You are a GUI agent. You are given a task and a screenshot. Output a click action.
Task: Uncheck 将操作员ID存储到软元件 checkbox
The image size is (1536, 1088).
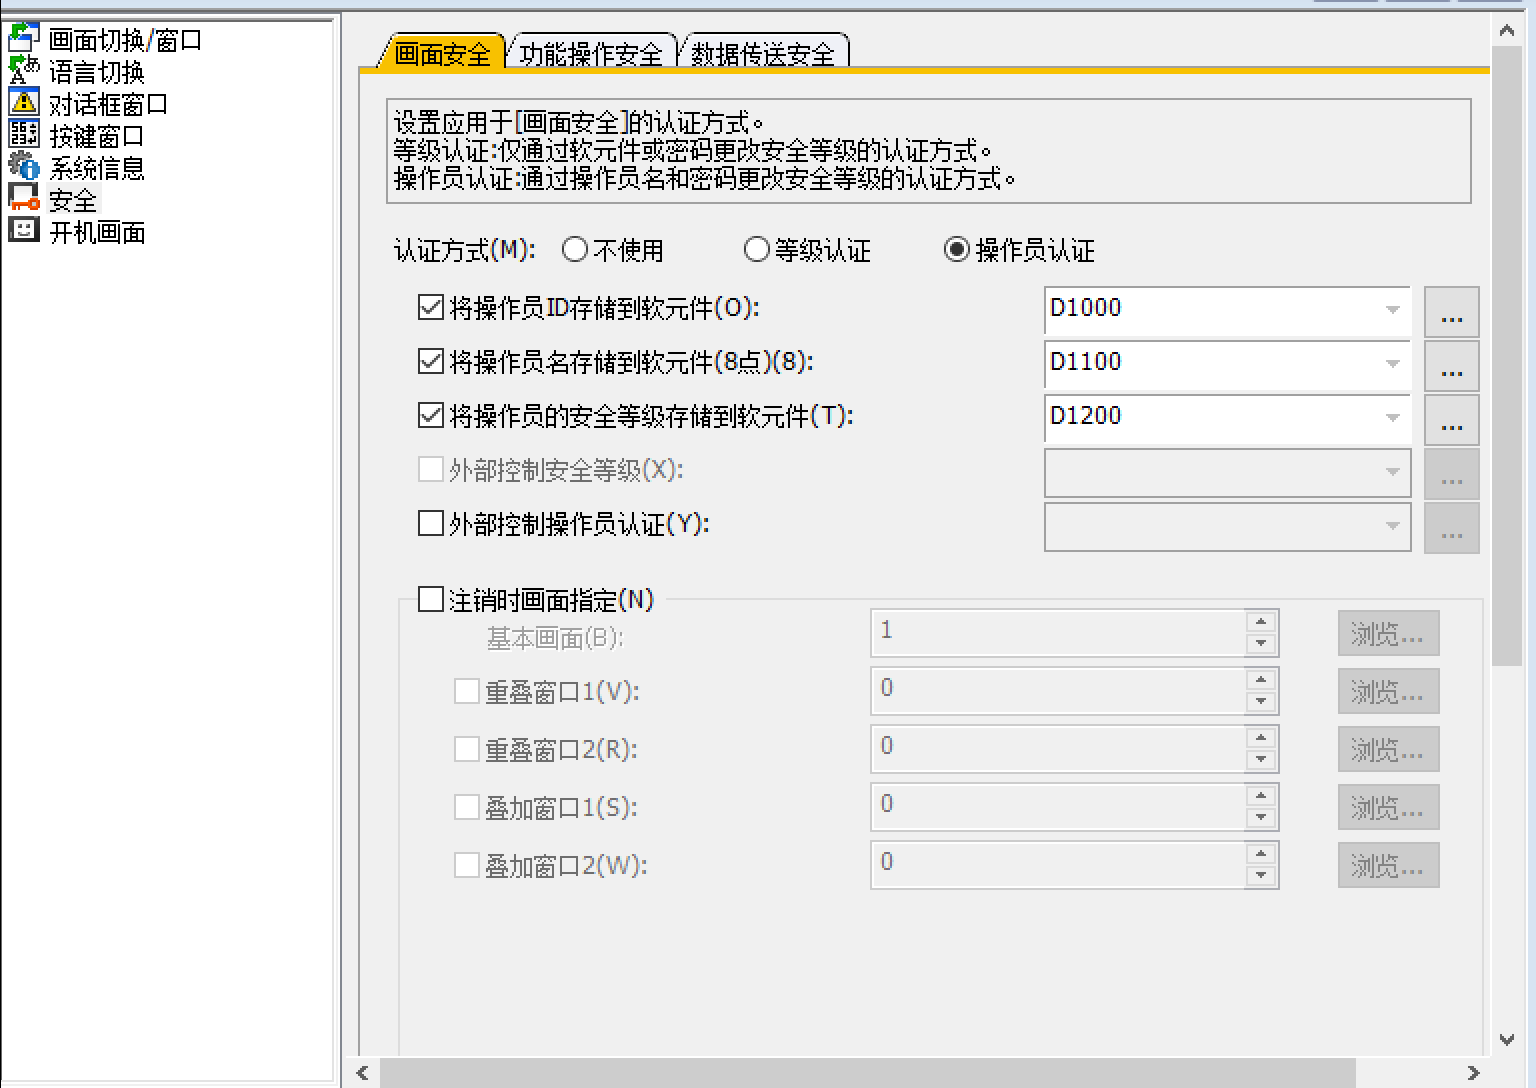(x=430, y=308)
